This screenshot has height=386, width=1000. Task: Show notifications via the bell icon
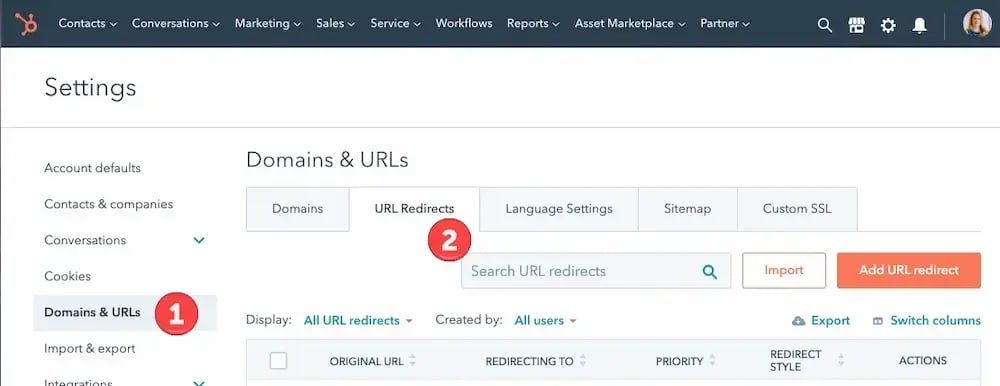(919, 25)
